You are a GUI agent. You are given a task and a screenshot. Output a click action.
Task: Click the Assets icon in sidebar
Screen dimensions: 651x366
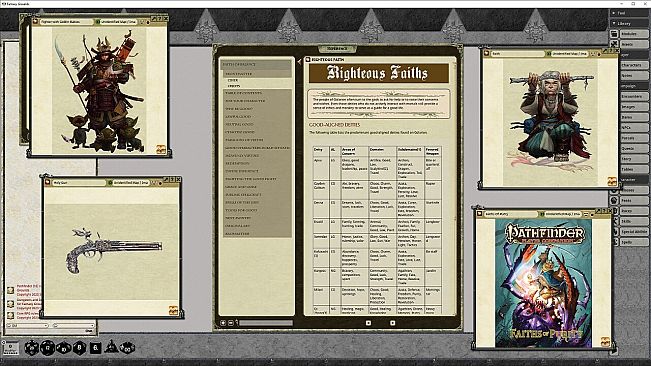coord(615,44)
